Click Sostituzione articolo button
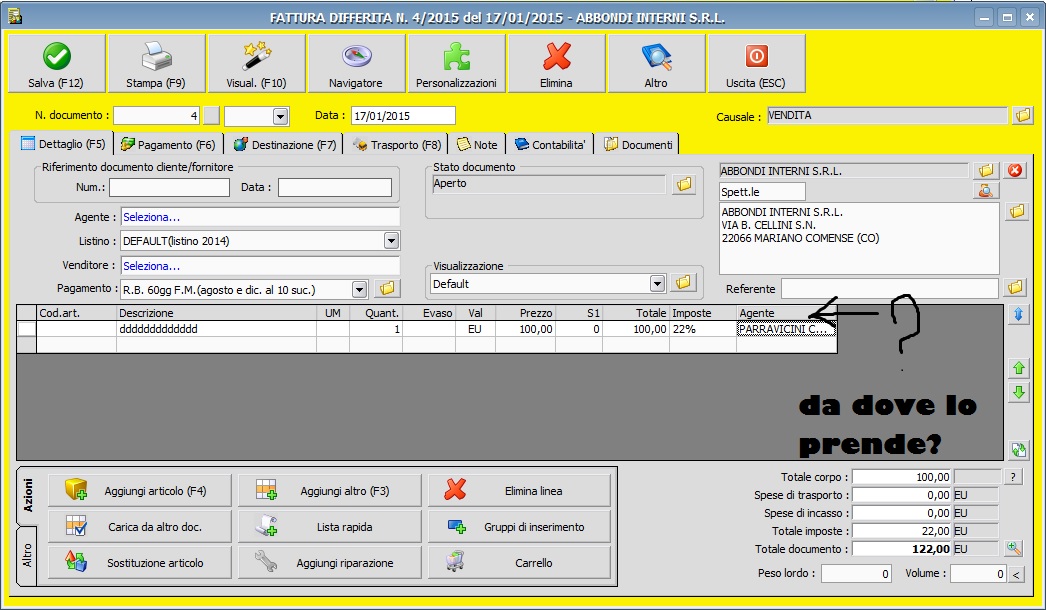Image resolution: width=1046 pixels, height=610 pixels. coord(139,563)
